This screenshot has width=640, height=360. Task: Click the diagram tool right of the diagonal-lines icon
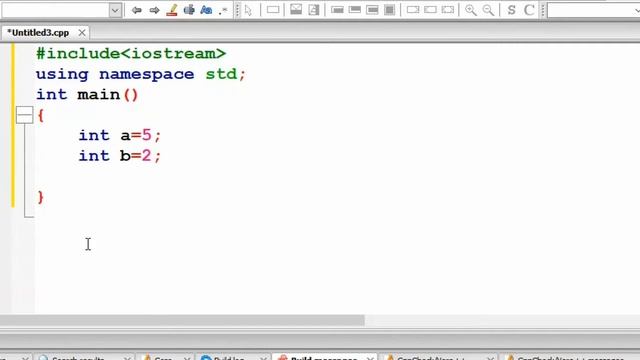point(313,10)
